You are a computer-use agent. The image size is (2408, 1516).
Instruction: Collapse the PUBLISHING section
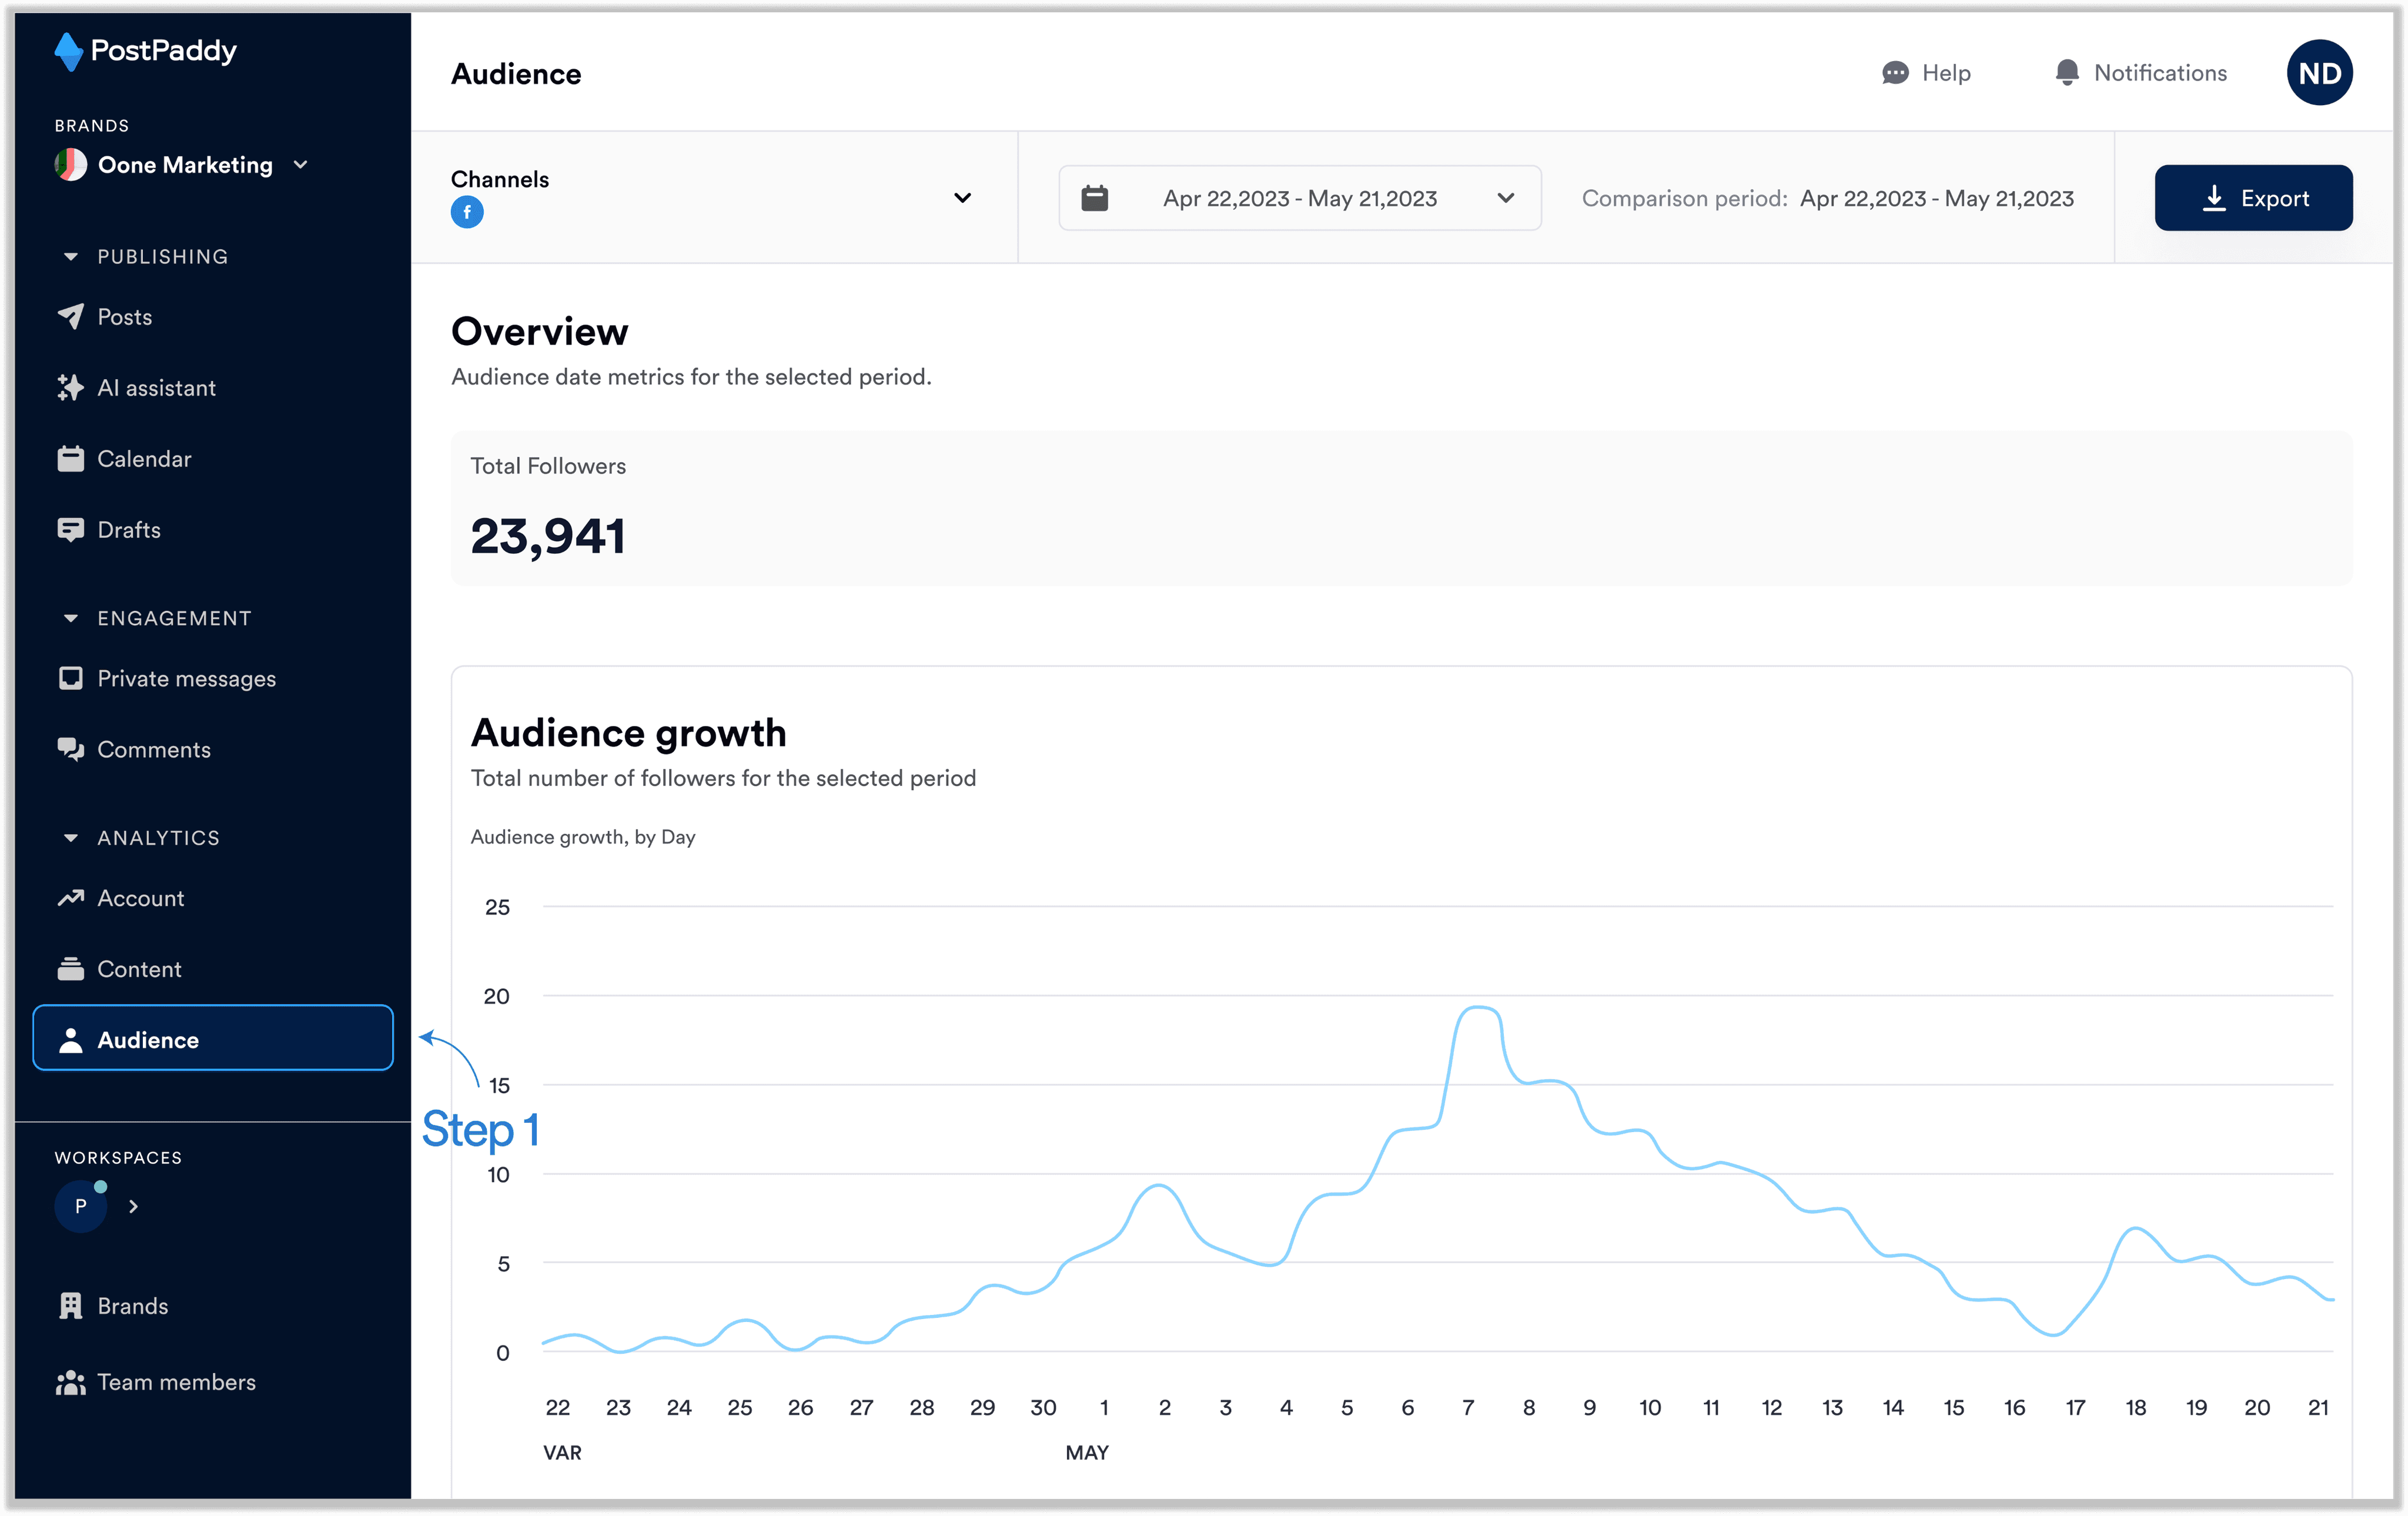point(70,257)
